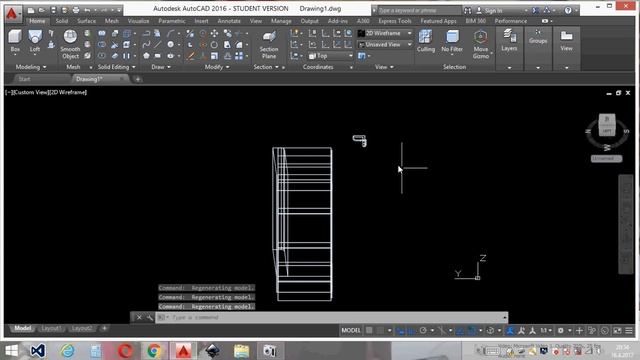Screen dimensions: 640x360
Task: Expand the Draw panel
Action: click(x=161, y=67)
